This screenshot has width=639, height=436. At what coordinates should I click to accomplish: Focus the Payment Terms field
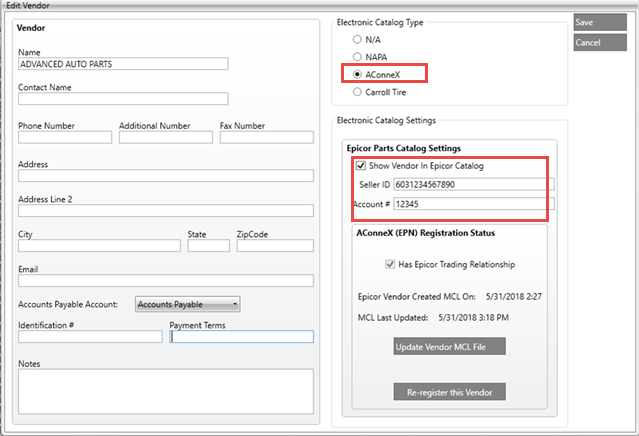242,337
